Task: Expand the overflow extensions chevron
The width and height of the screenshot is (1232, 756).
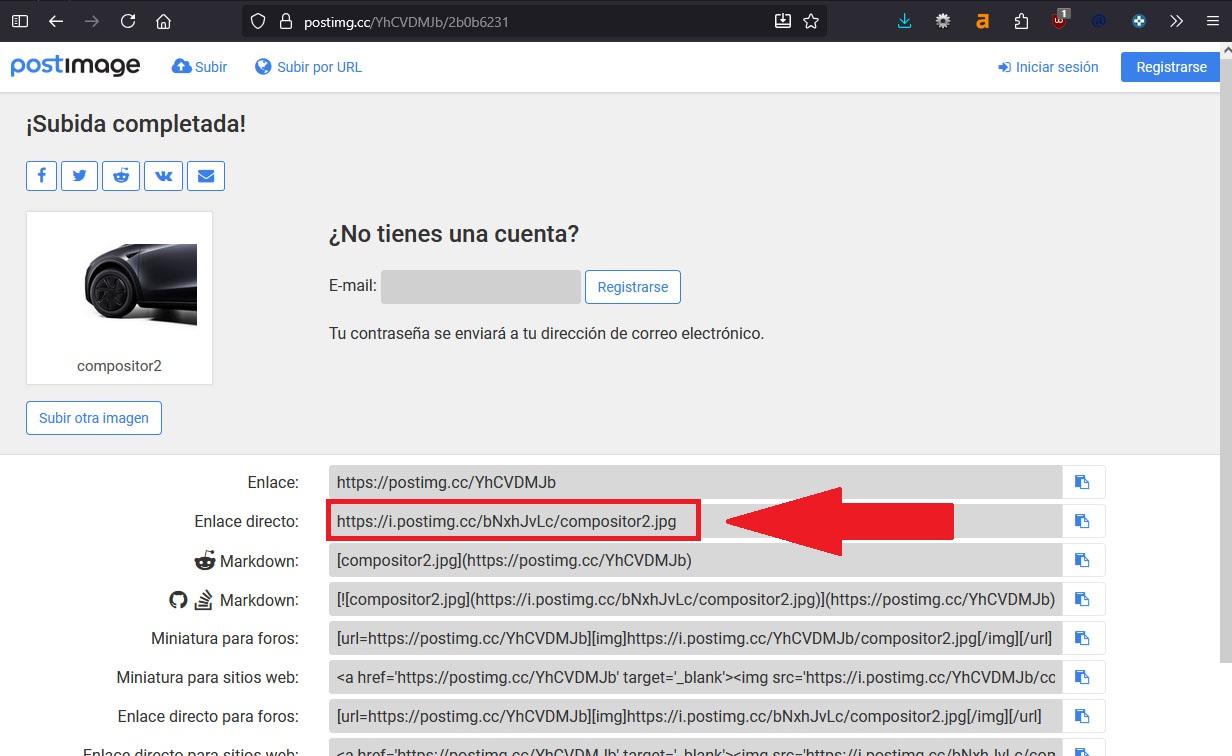Action: click(1176, 21)
